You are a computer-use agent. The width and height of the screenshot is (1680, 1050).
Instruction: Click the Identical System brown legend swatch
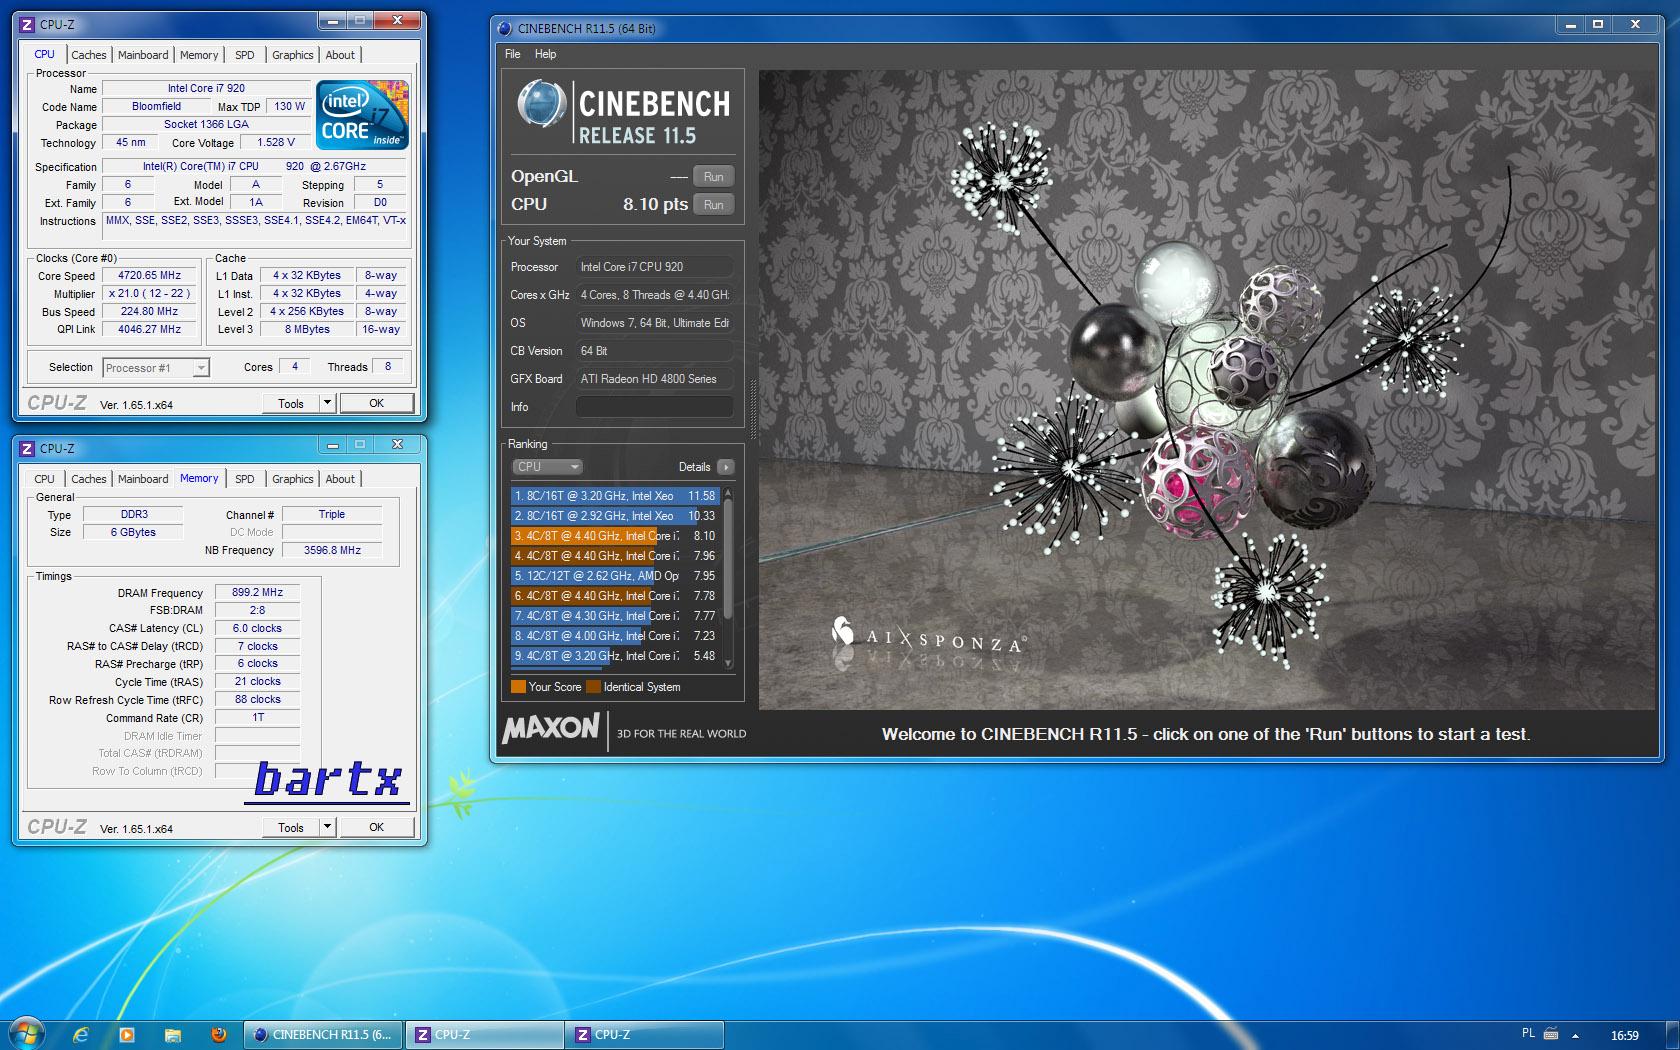tap(594, 687)
